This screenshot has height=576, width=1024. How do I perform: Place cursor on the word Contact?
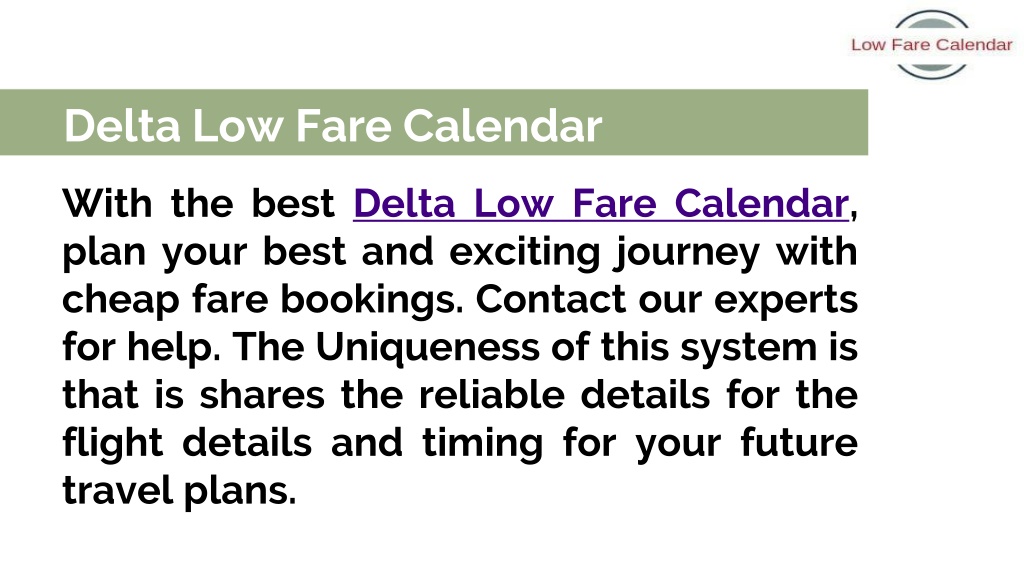[551, 299]
